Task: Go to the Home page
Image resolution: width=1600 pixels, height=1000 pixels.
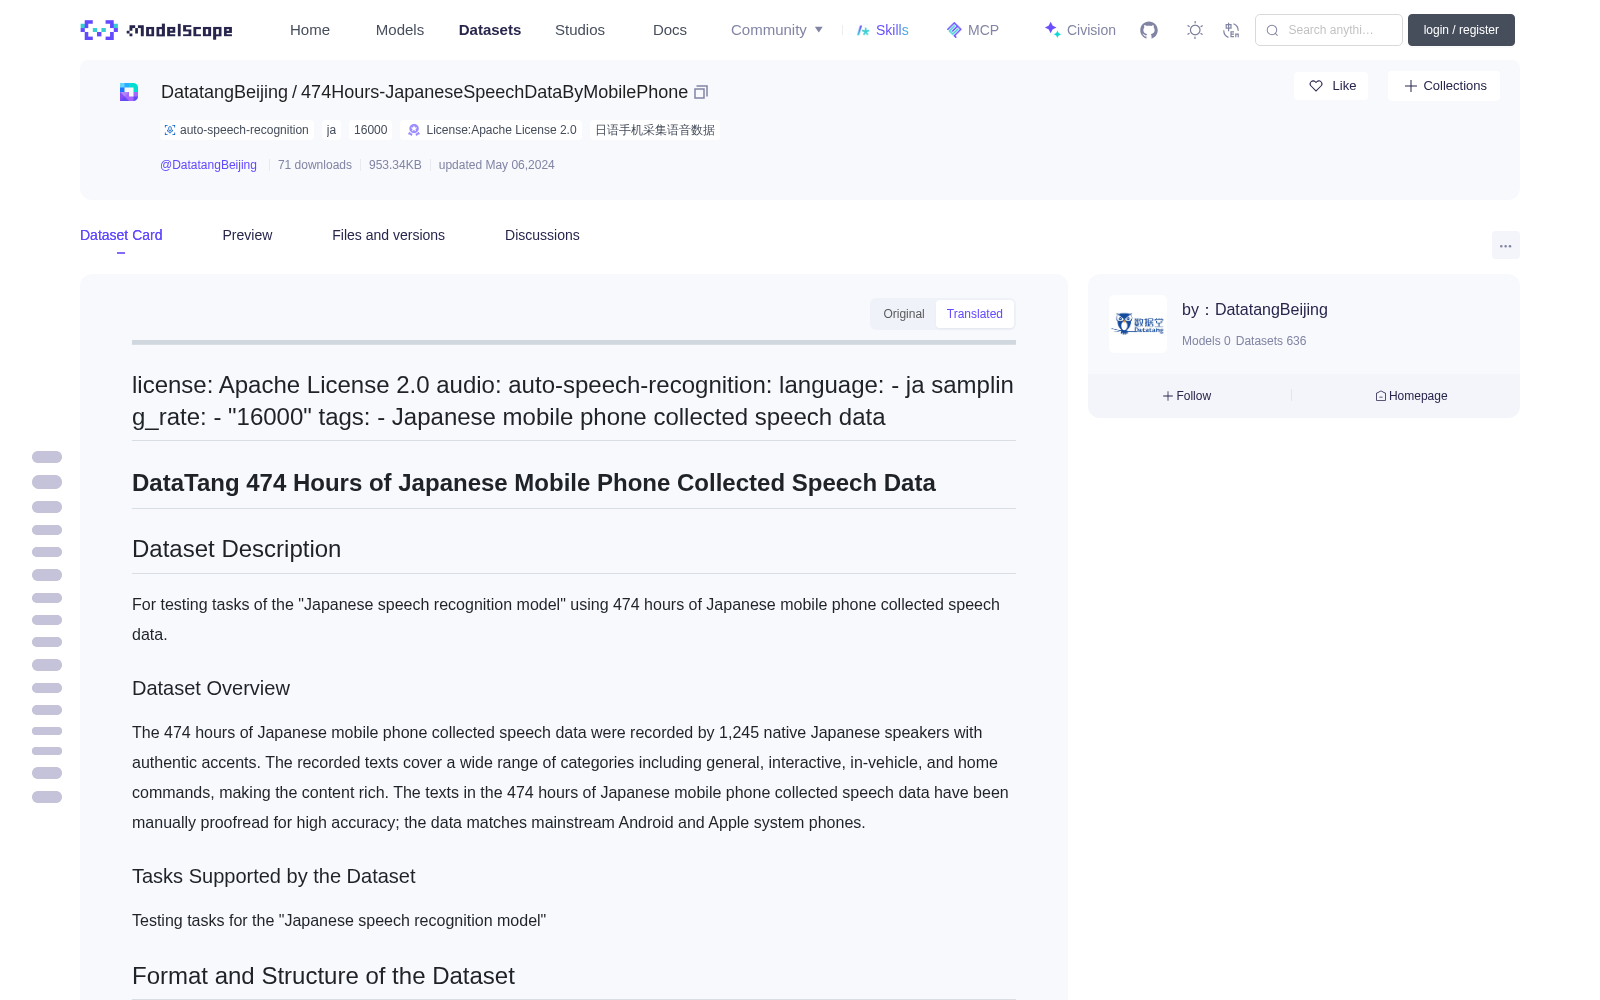Action: [x=310, y=30]
